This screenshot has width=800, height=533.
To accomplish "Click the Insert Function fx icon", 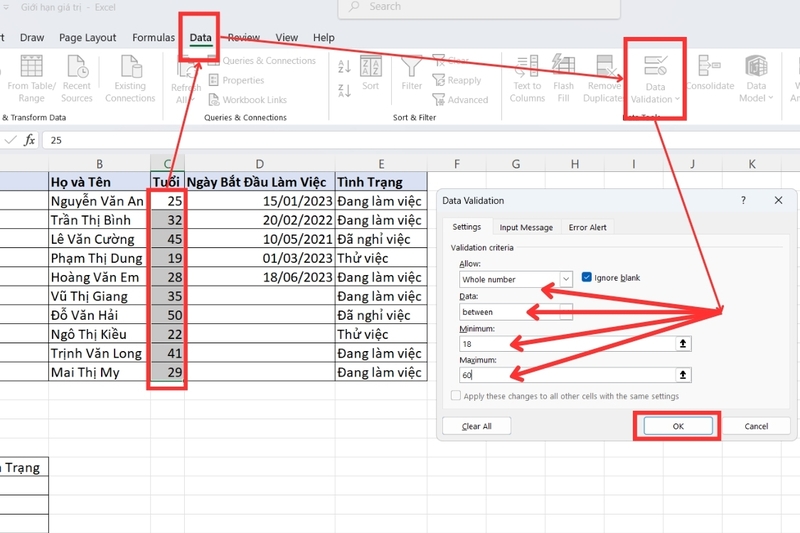I will click(x=30, y=140).
